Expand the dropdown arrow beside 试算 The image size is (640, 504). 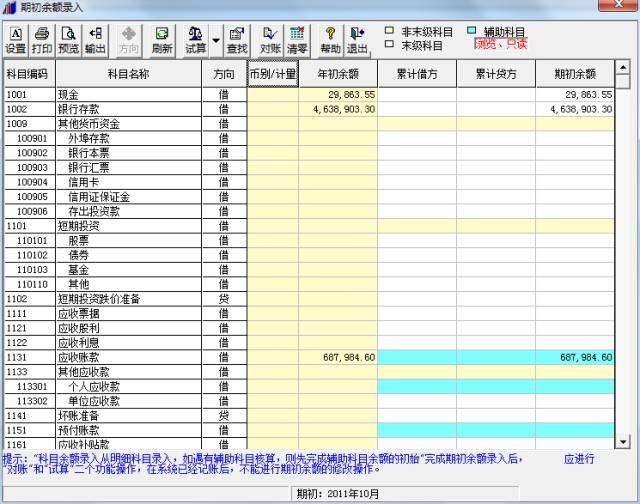click(x=216, y=40)
